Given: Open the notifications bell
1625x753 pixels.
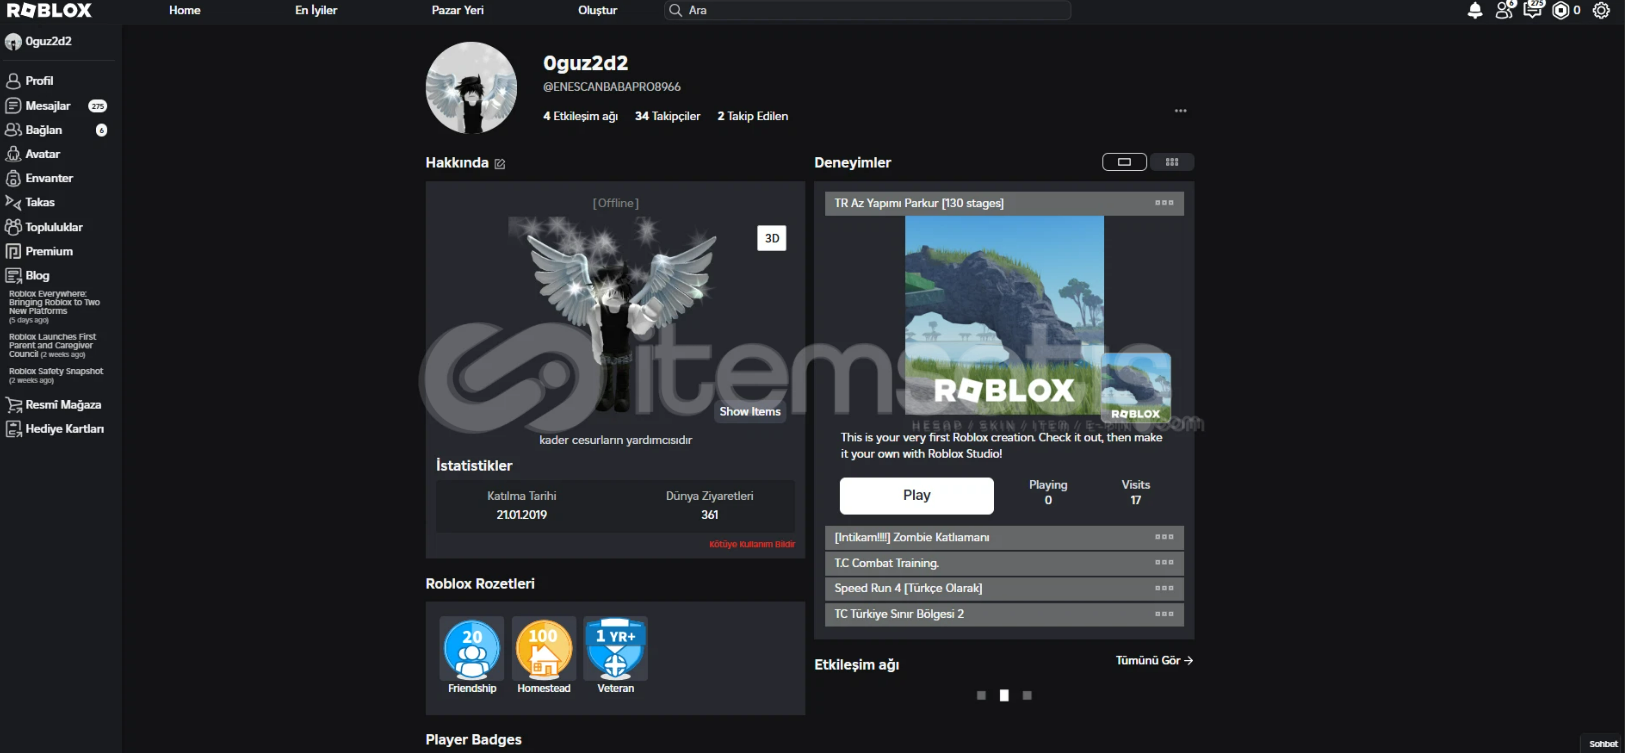Looking at the screenshot, I should [1475, 11].
